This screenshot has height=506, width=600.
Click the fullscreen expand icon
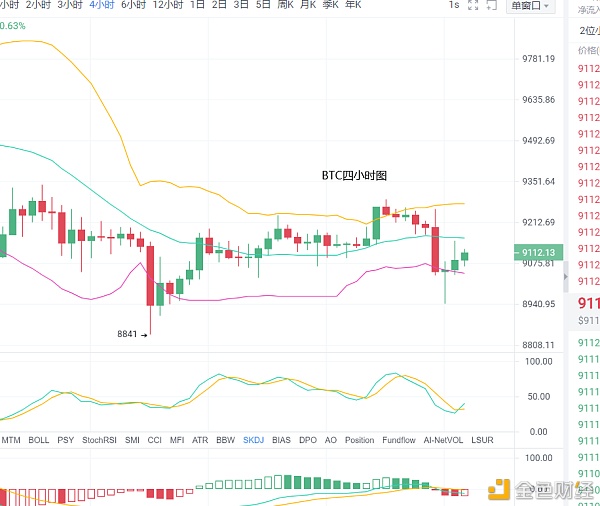[473, 5]
